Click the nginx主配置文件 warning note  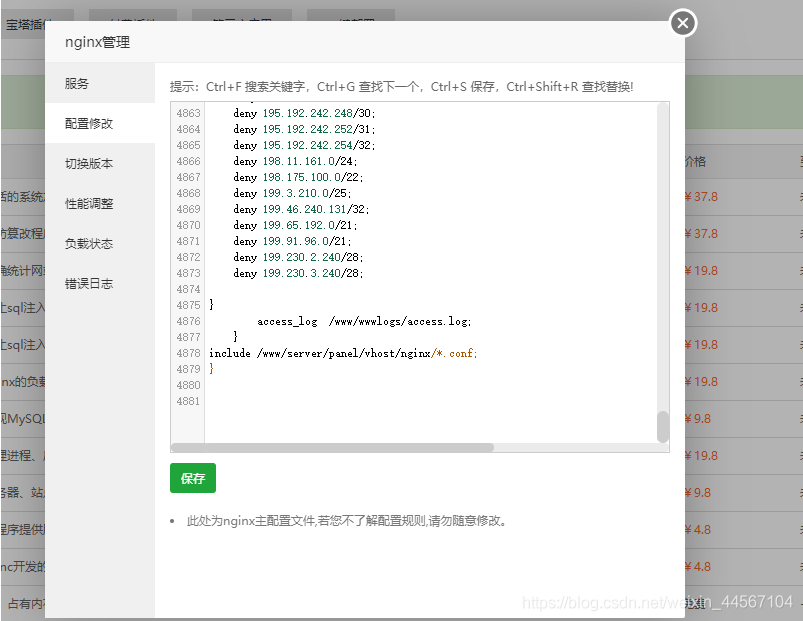[347, 521]
